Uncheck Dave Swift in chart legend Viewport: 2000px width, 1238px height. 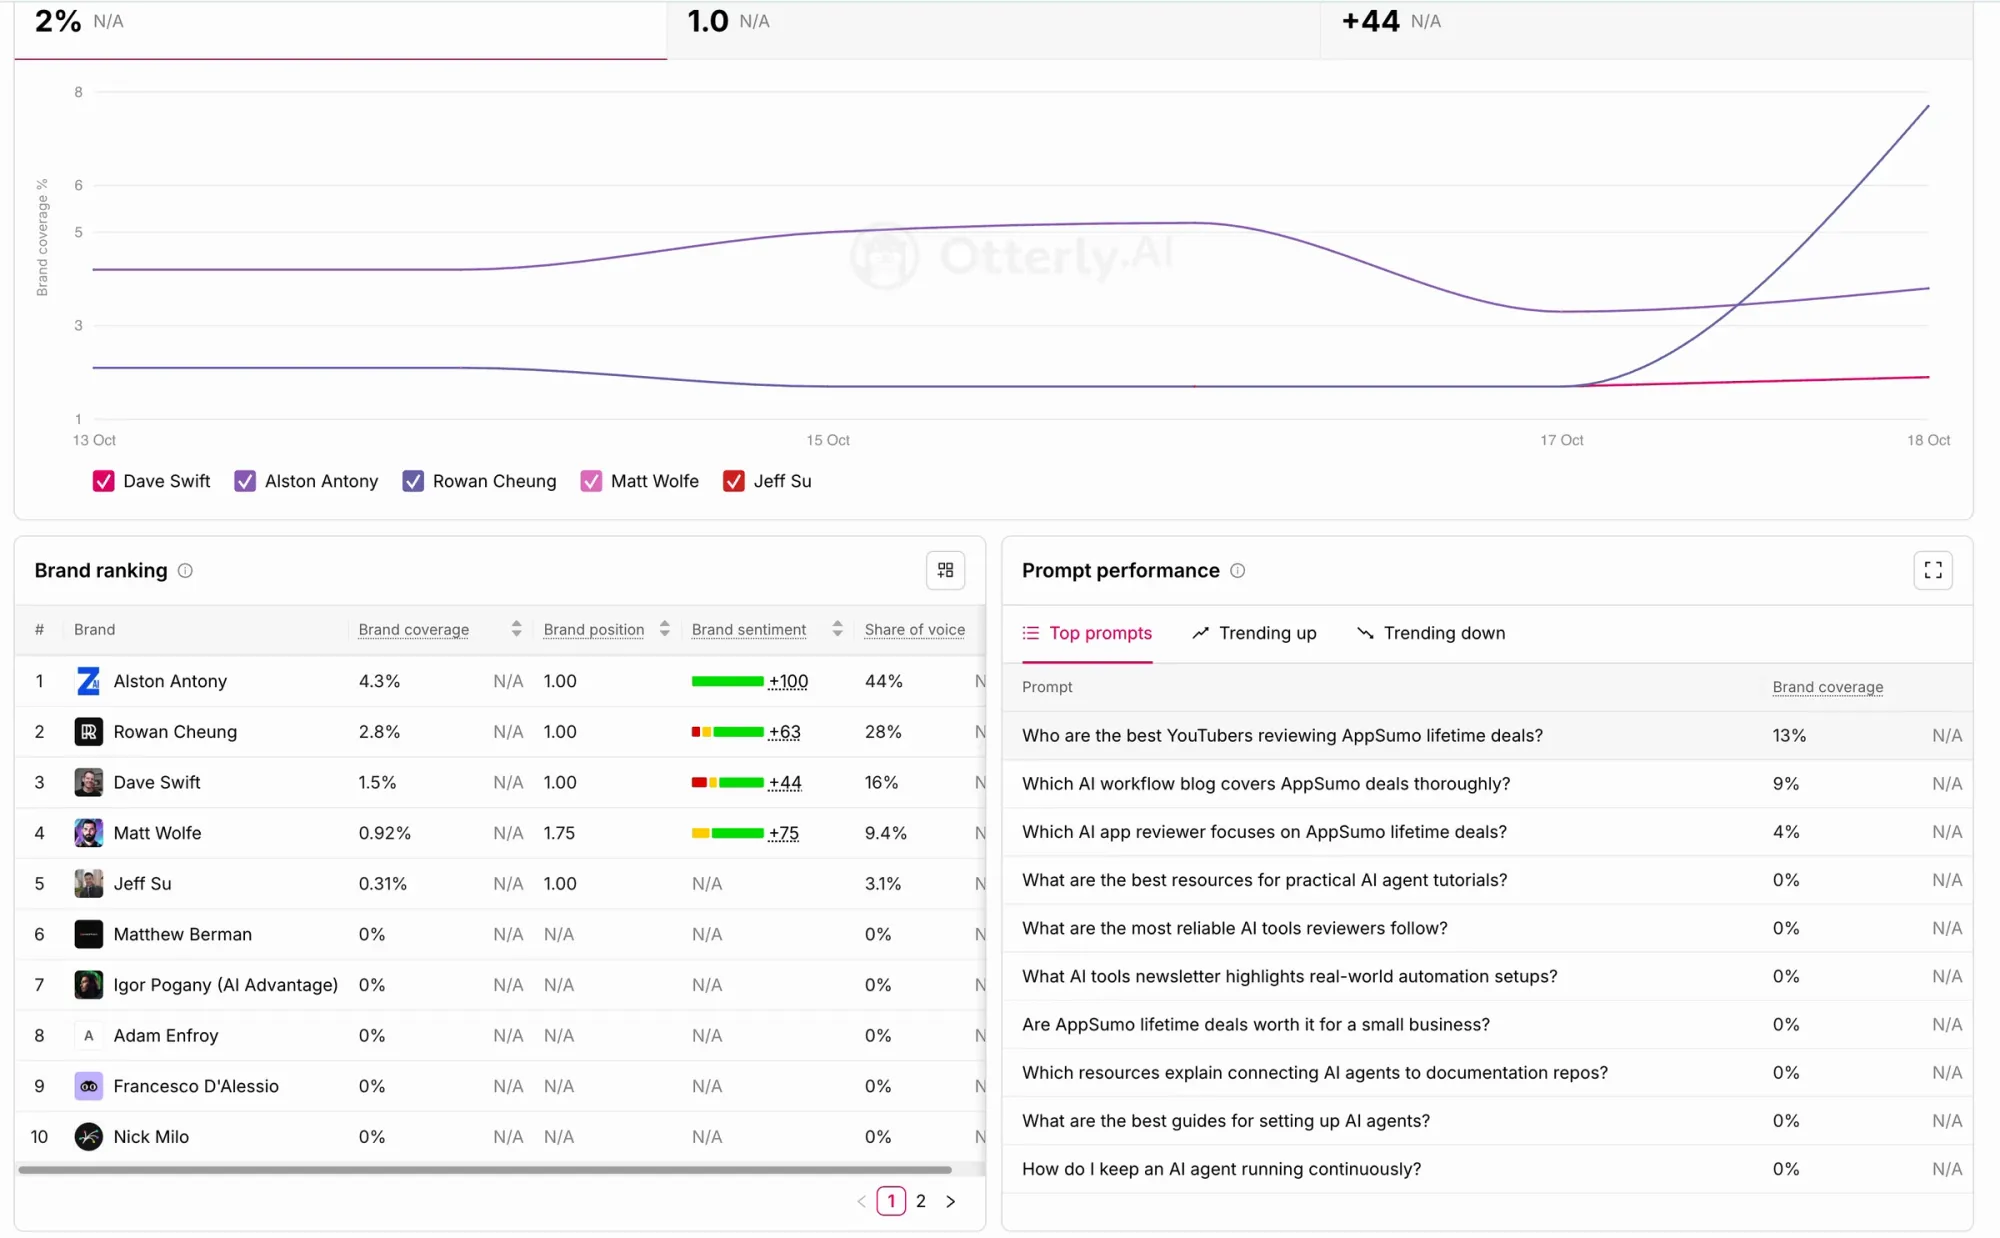click(103, 481)
